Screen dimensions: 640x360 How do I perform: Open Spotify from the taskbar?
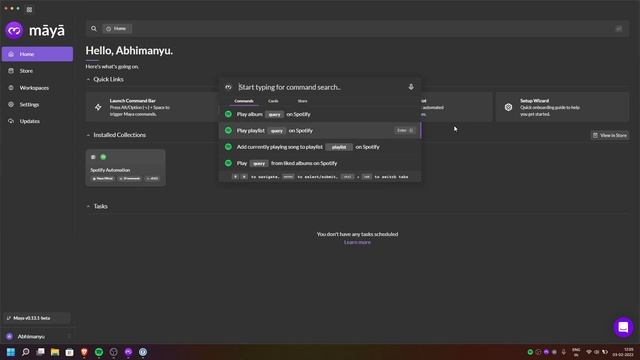pyautogui.click(x=99, y=352)
